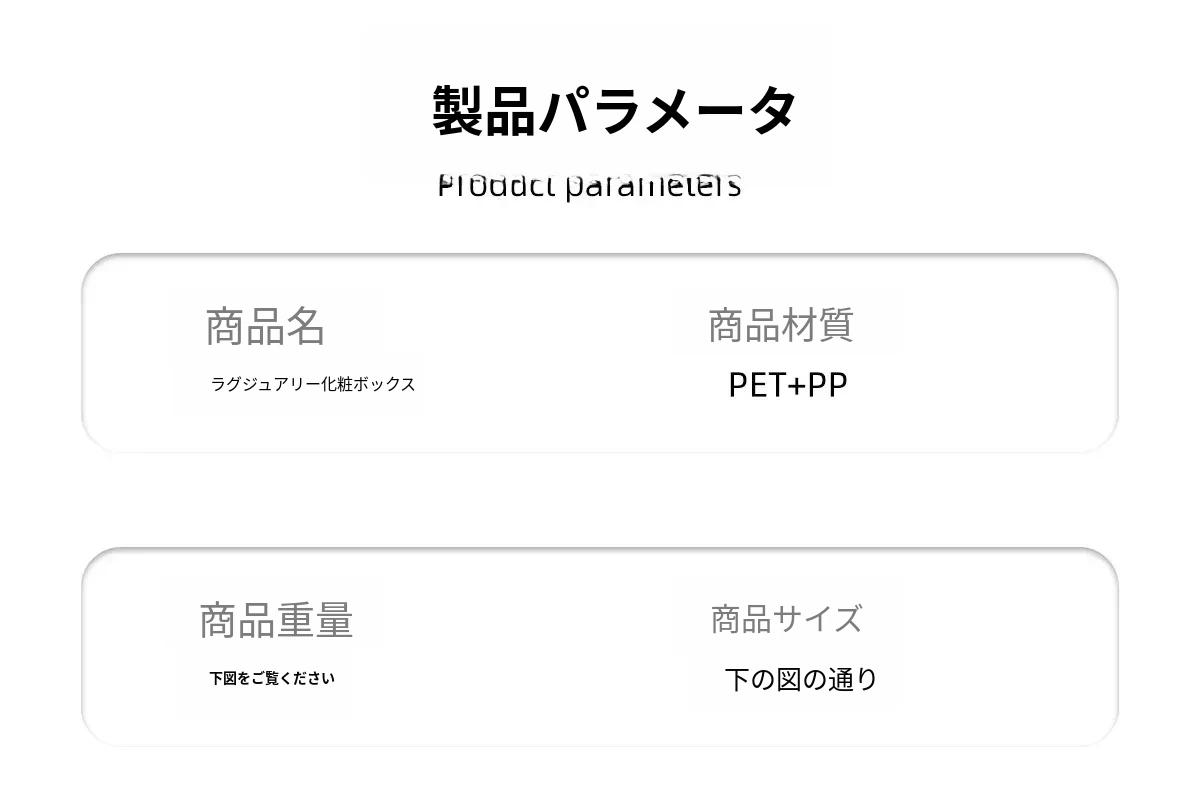The height and width of the screenshot is (807, 1200).
Task: Click the パラメータ katakana in the heading
Action: [667, 110]
